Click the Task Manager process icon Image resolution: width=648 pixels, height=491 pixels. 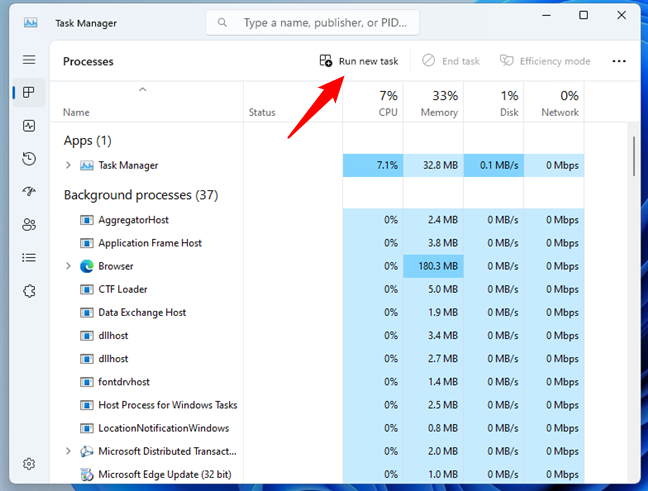(x=86, y=165)
